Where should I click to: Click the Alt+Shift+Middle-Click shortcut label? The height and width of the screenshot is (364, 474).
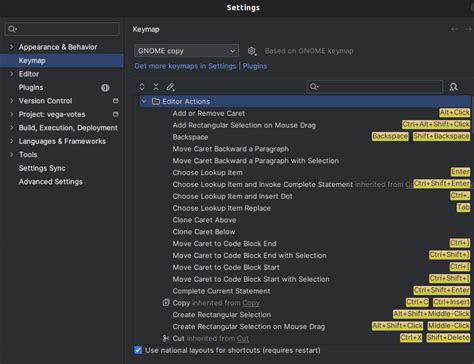click(x=431, y=314)
